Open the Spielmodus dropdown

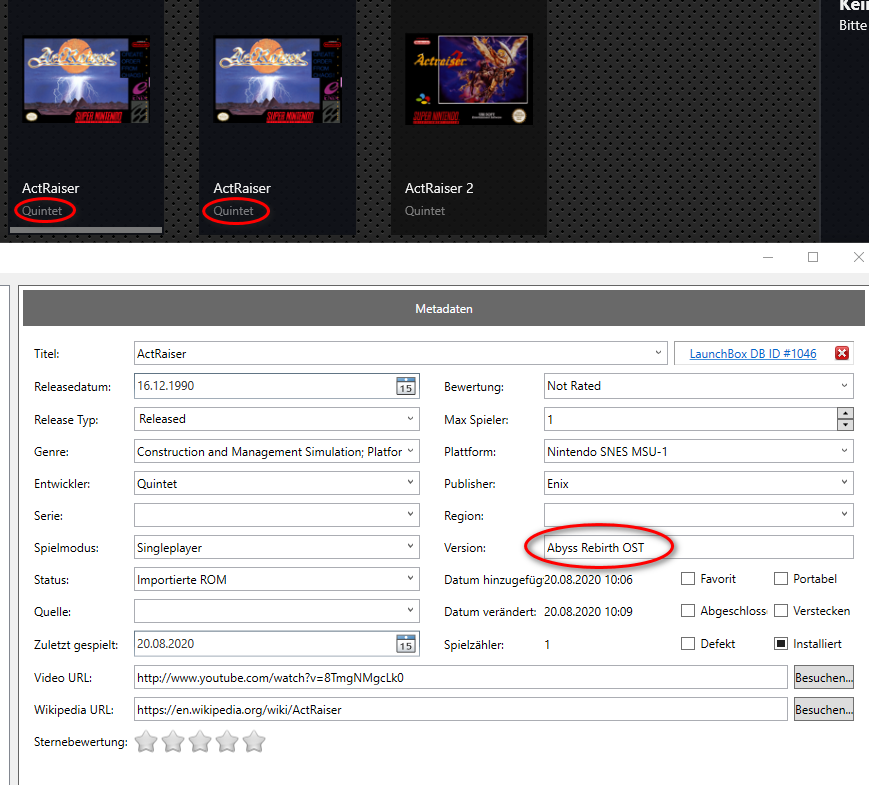point(410,546)
